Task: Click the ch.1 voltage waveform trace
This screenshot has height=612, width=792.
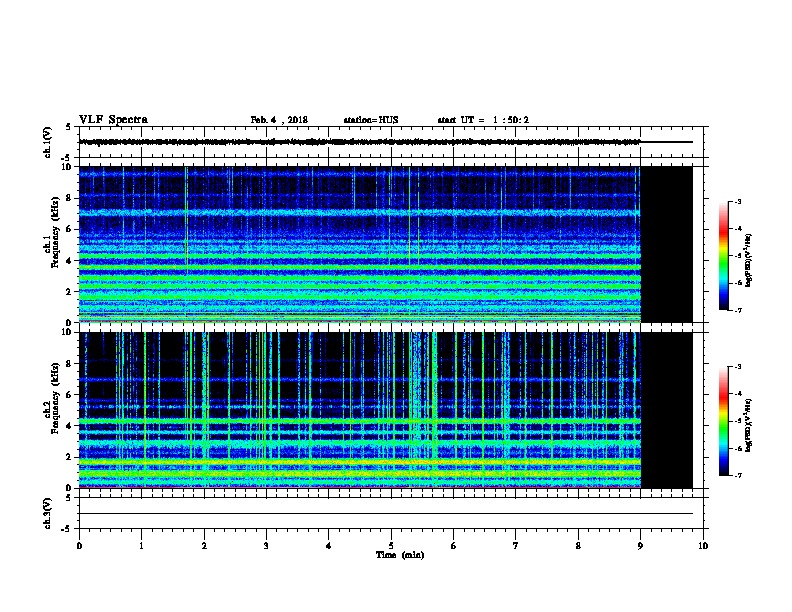Action: 385,142
